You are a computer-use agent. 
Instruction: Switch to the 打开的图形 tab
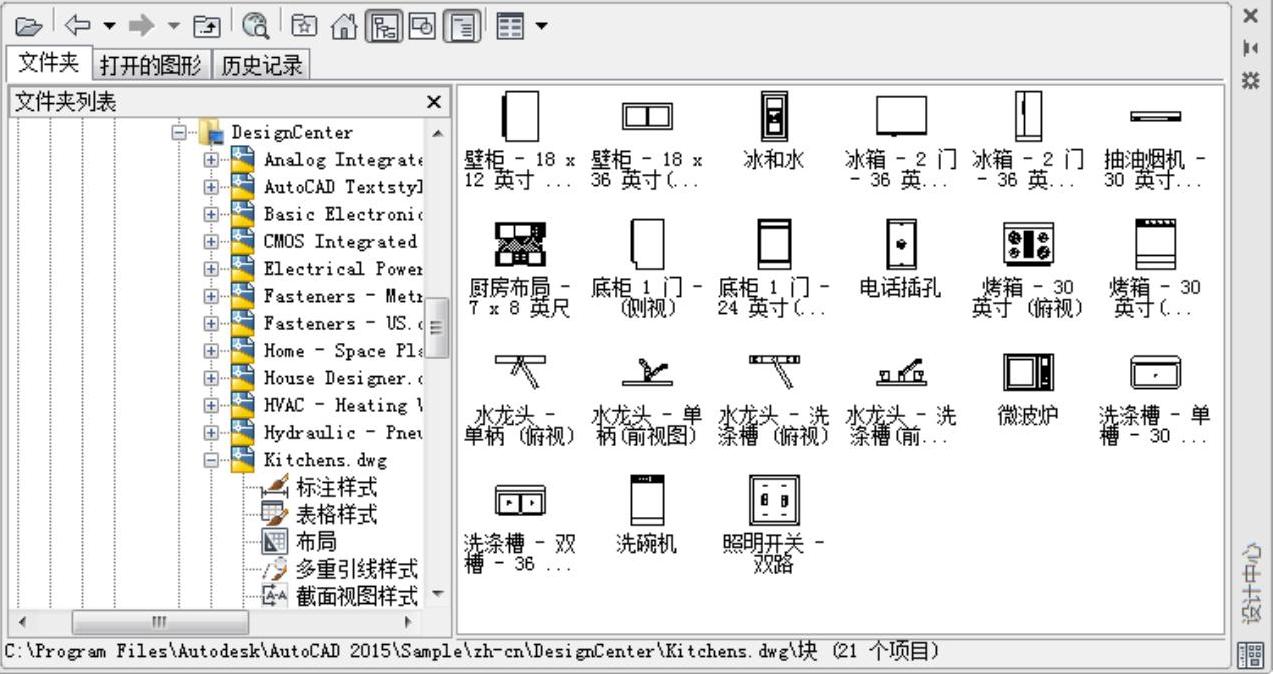tap(151, 66)
